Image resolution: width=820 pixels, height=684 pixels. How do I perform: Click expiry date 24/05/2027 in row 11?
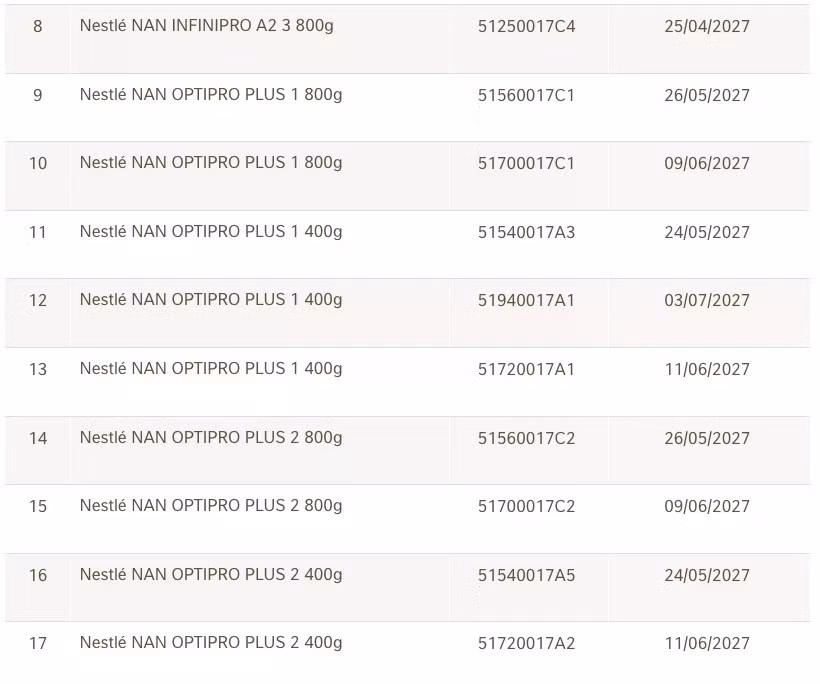coord(706,233)
